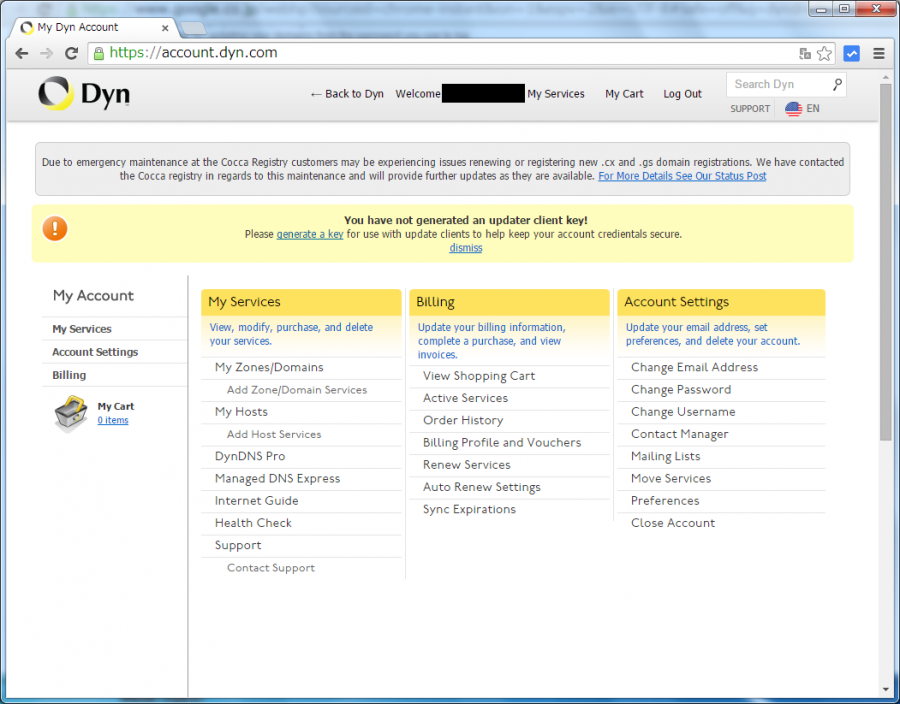Image resolution: width=900 pixels, height=704 pixels.
Task: Open Billing Profile and Vouchers
Action: [502, 443]
